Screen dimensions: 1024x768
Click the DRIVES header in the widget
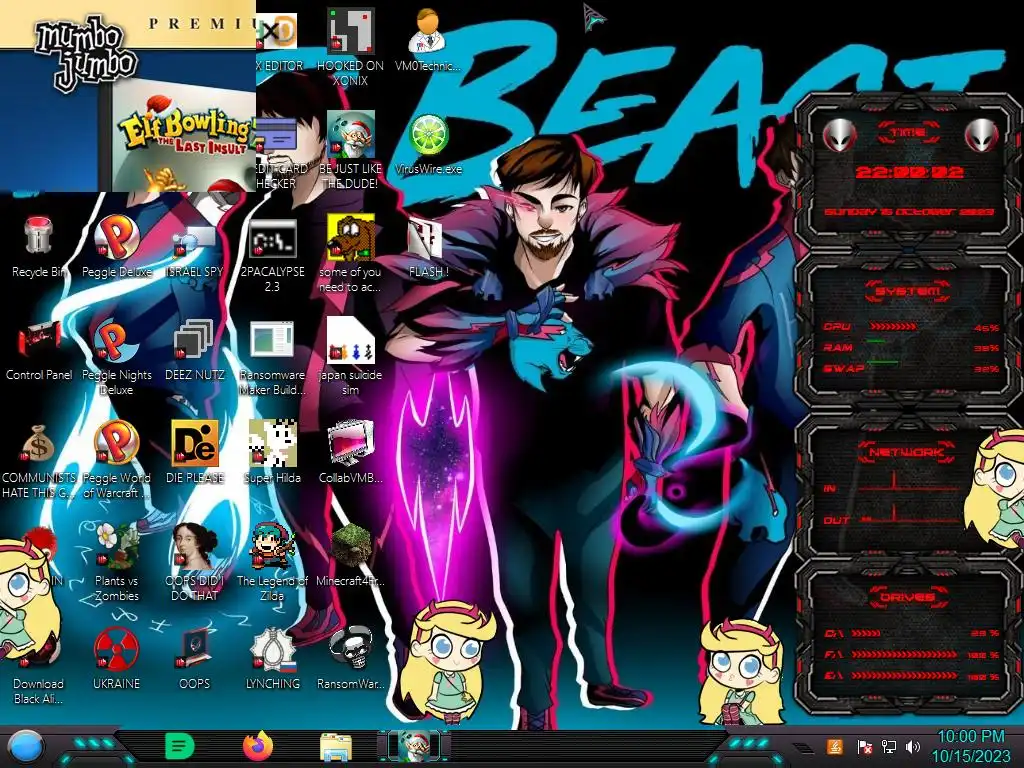[908, 597]
